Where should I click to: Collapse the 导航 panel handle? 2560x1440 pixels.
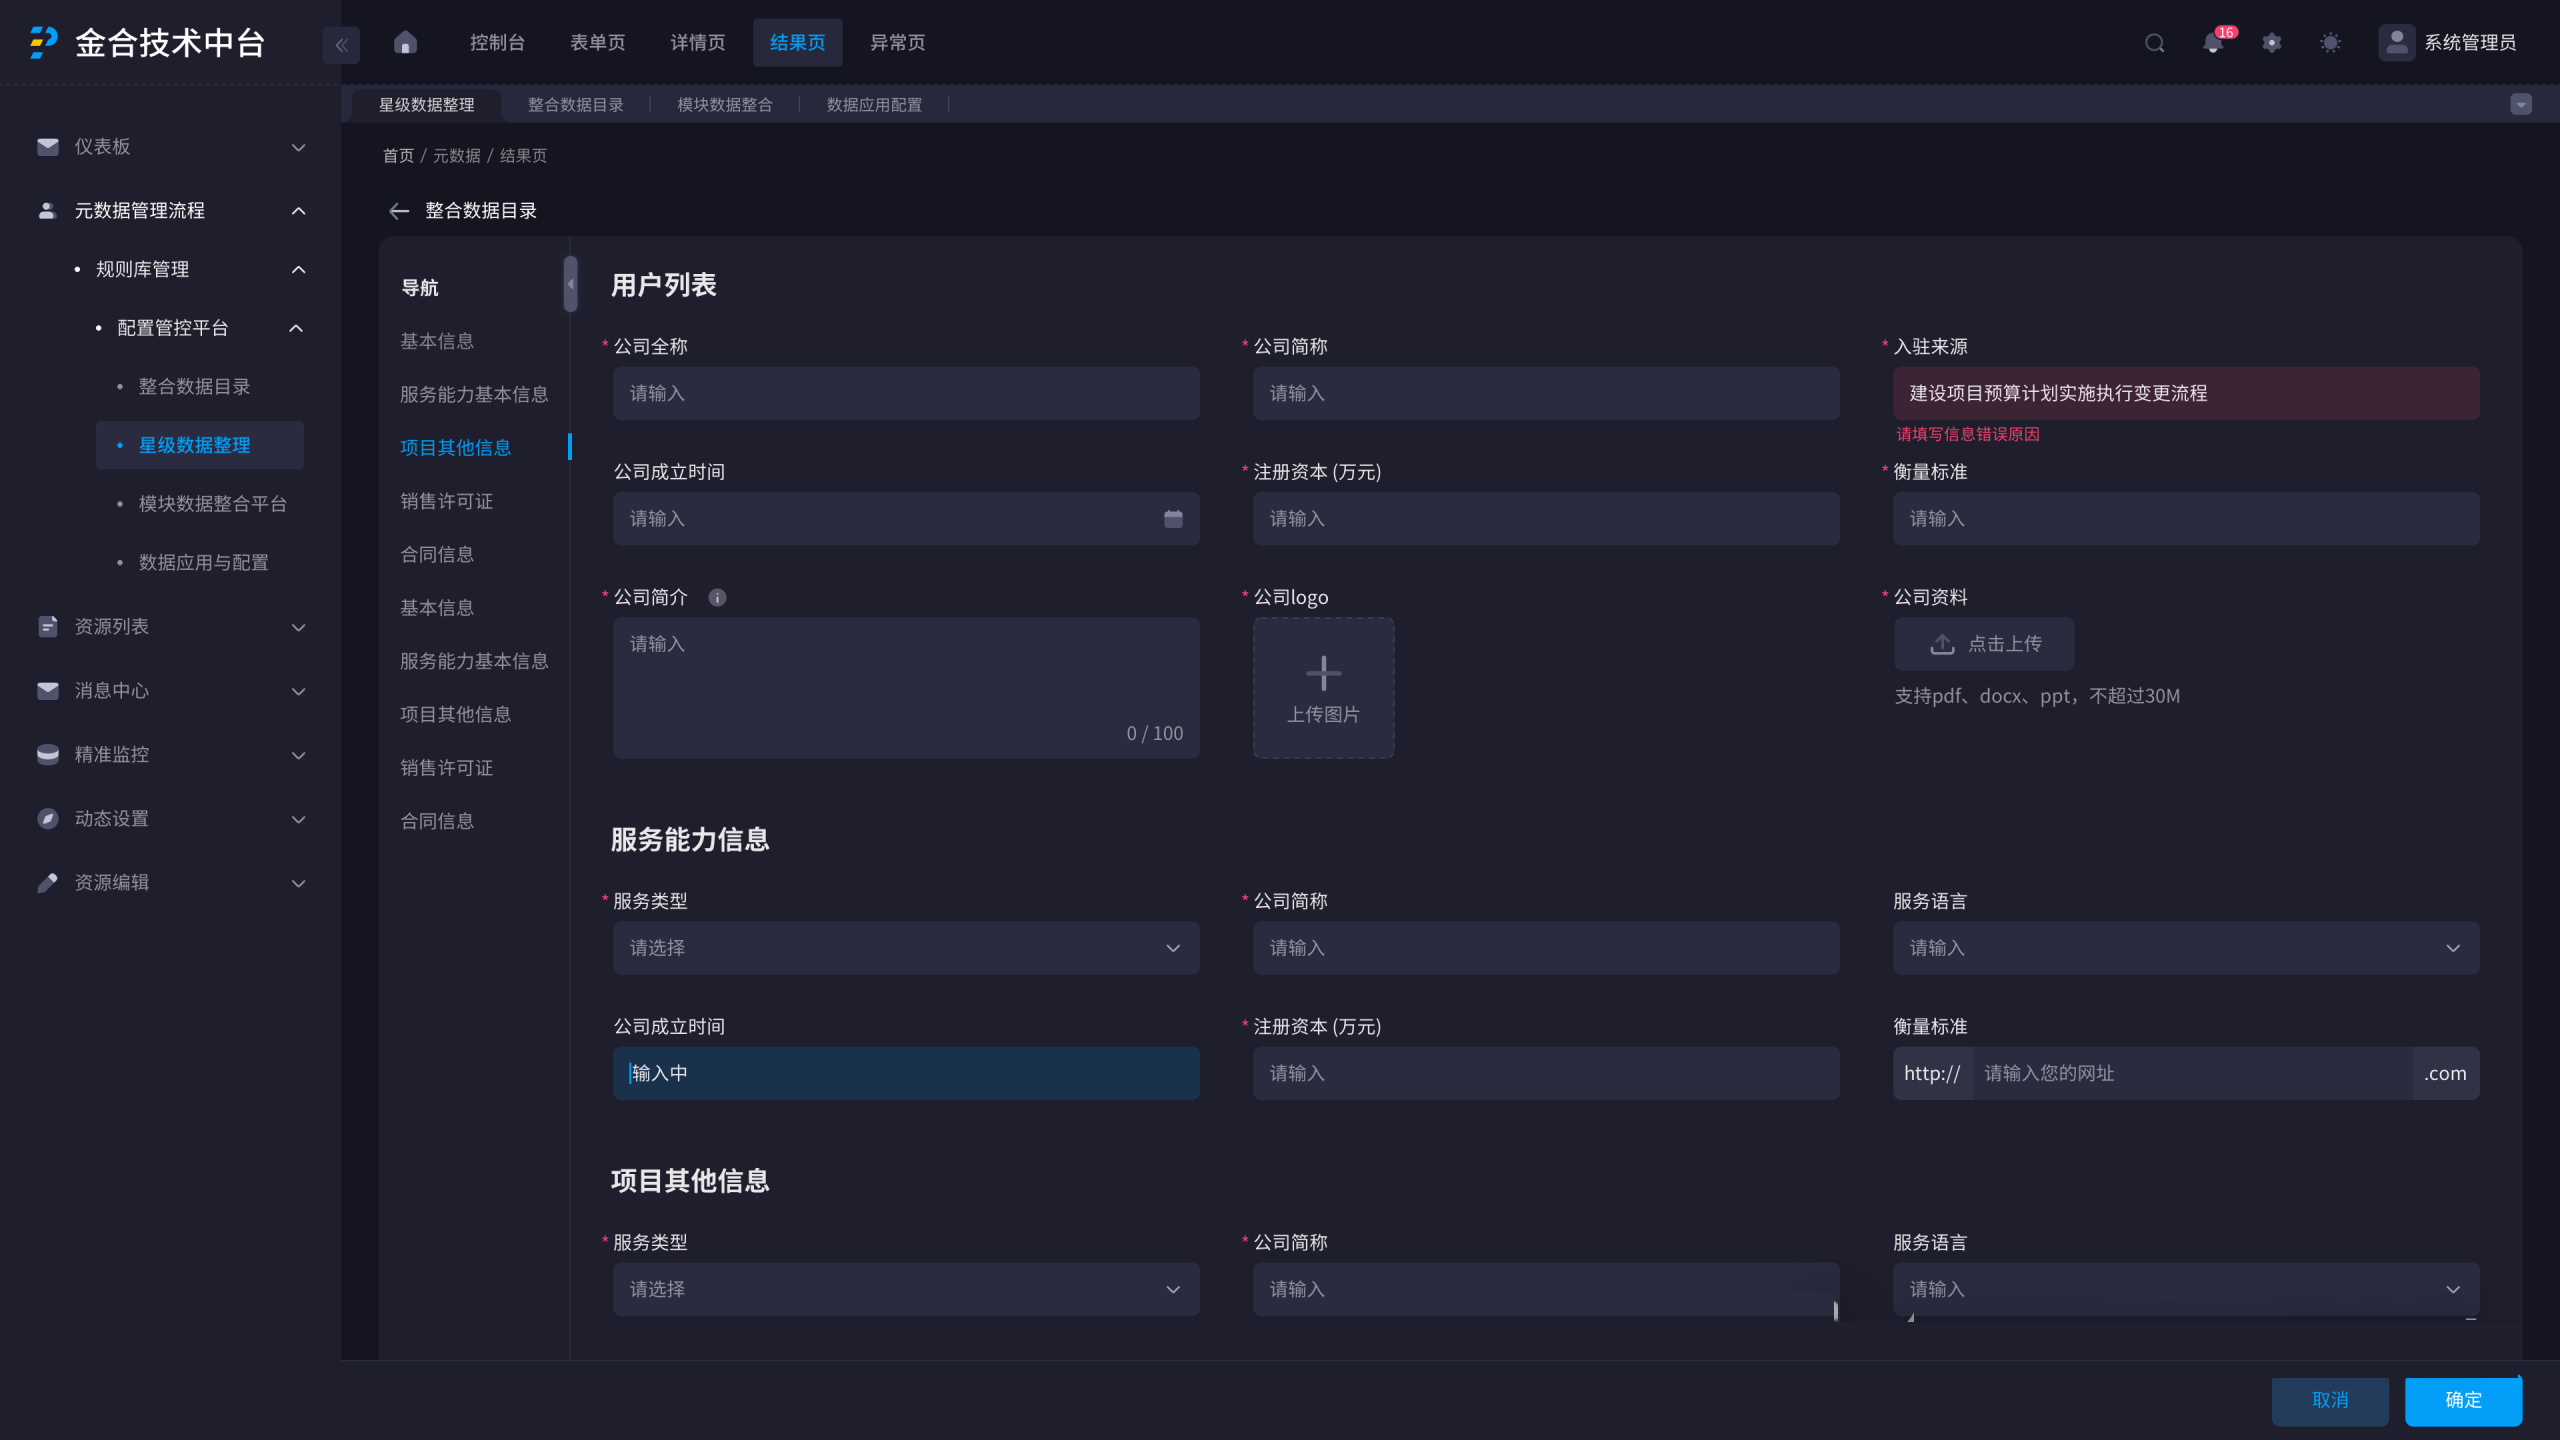[x=570, y=284]
